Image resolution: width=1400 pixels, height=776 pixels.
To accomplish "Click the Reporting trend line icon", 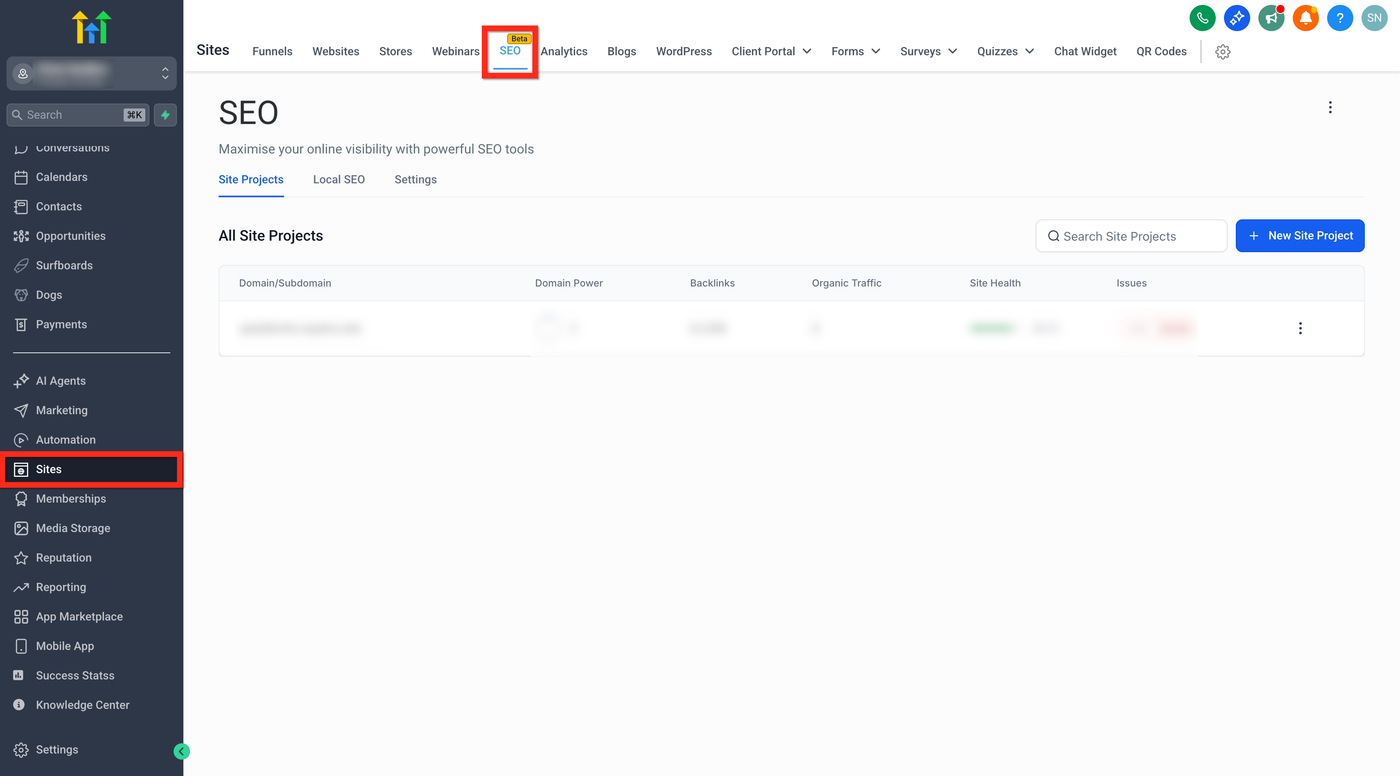I will 21,587.
